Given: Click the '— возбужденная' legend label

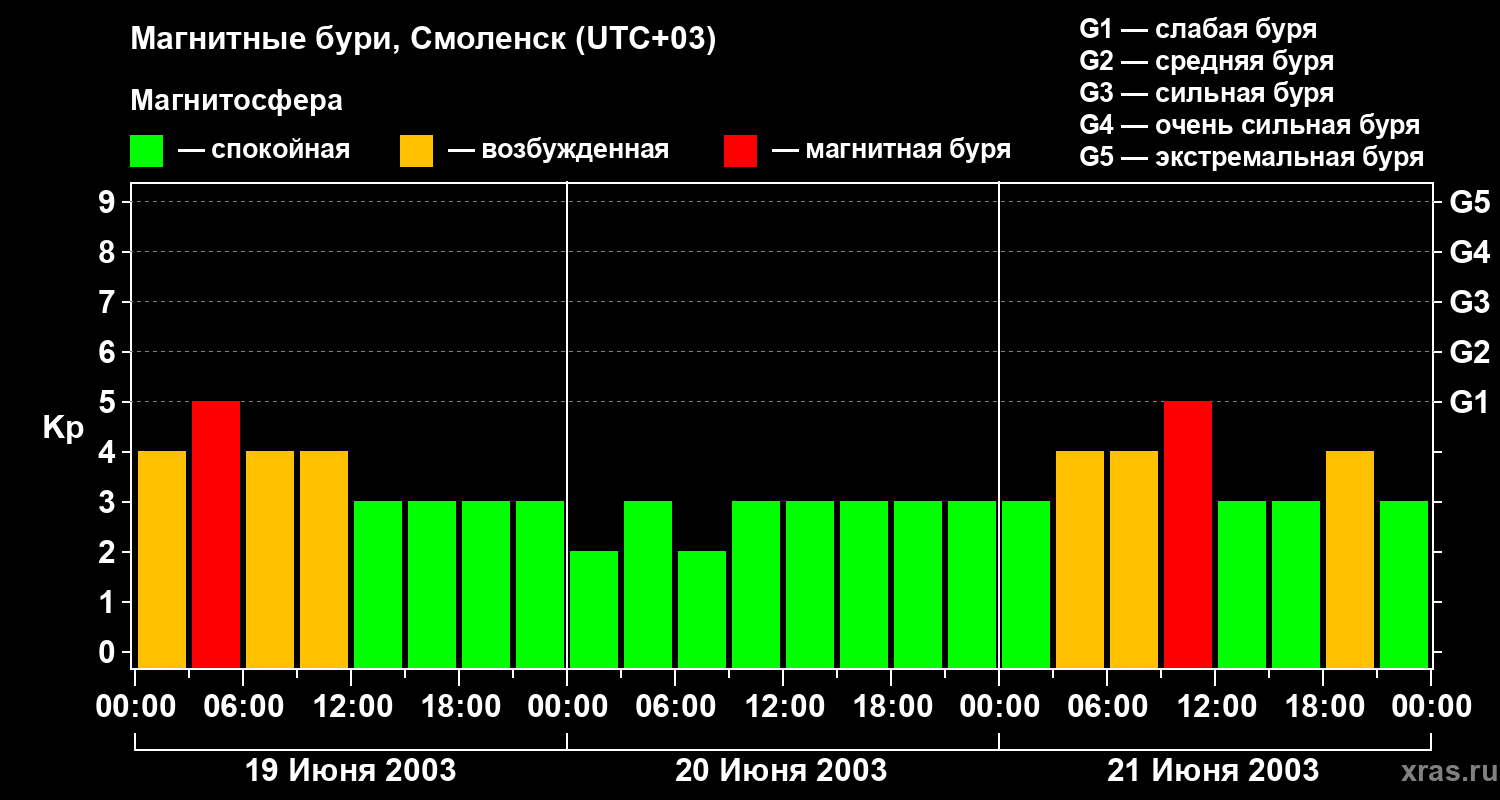Looking at the screenshot, I should click(558, 150).
